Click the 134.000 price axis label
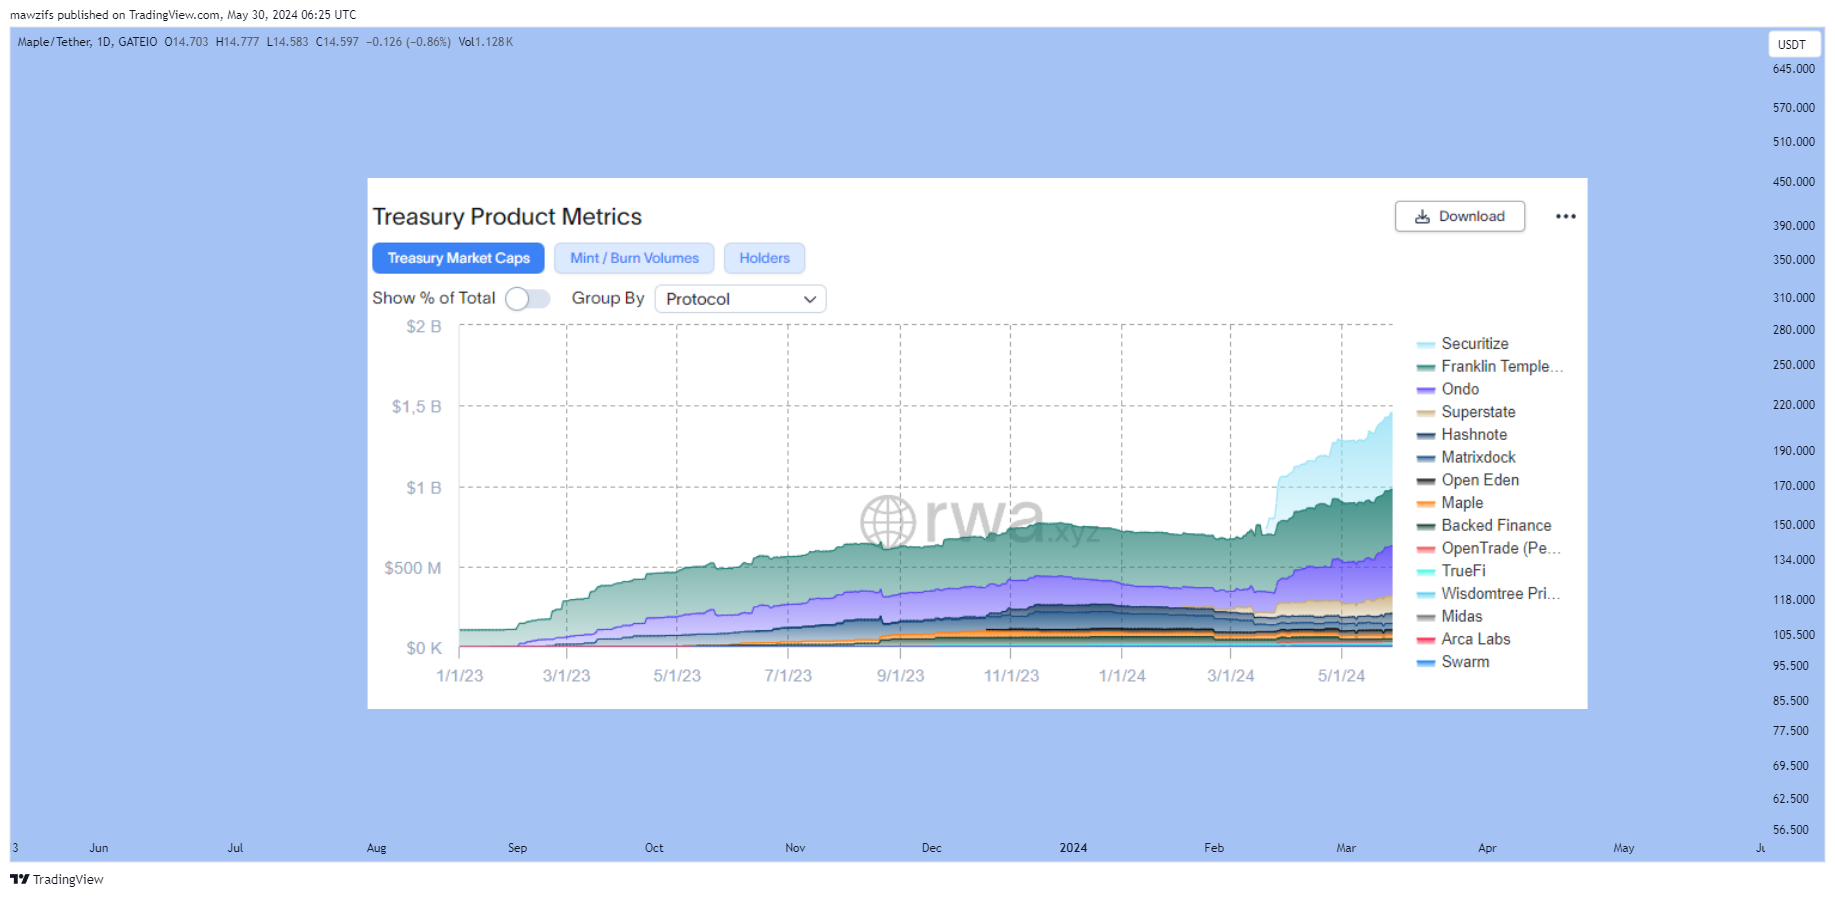The image size is (1835, 897). tap(1793, 560)
